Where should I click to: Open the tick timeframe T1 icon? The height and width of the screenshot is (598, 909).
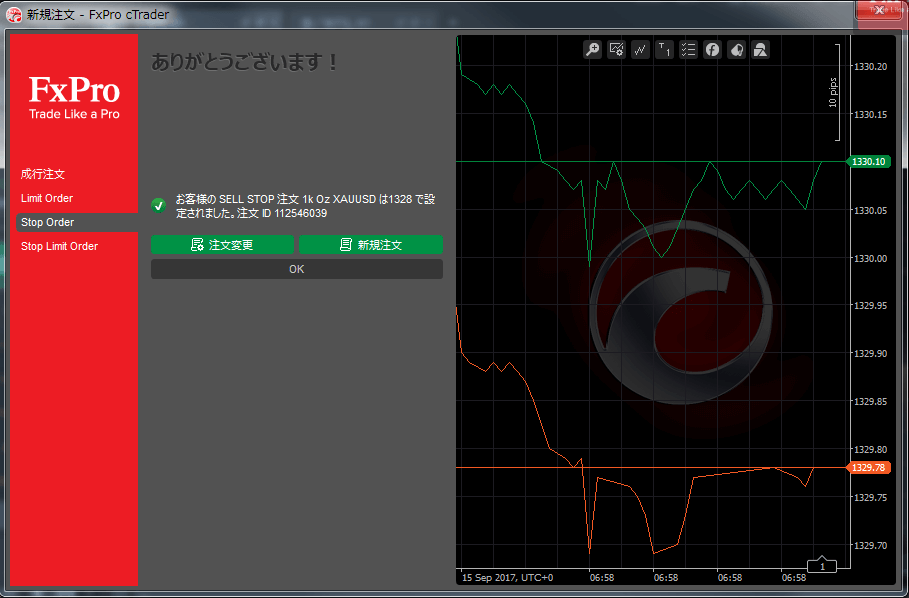coord(664,49)
